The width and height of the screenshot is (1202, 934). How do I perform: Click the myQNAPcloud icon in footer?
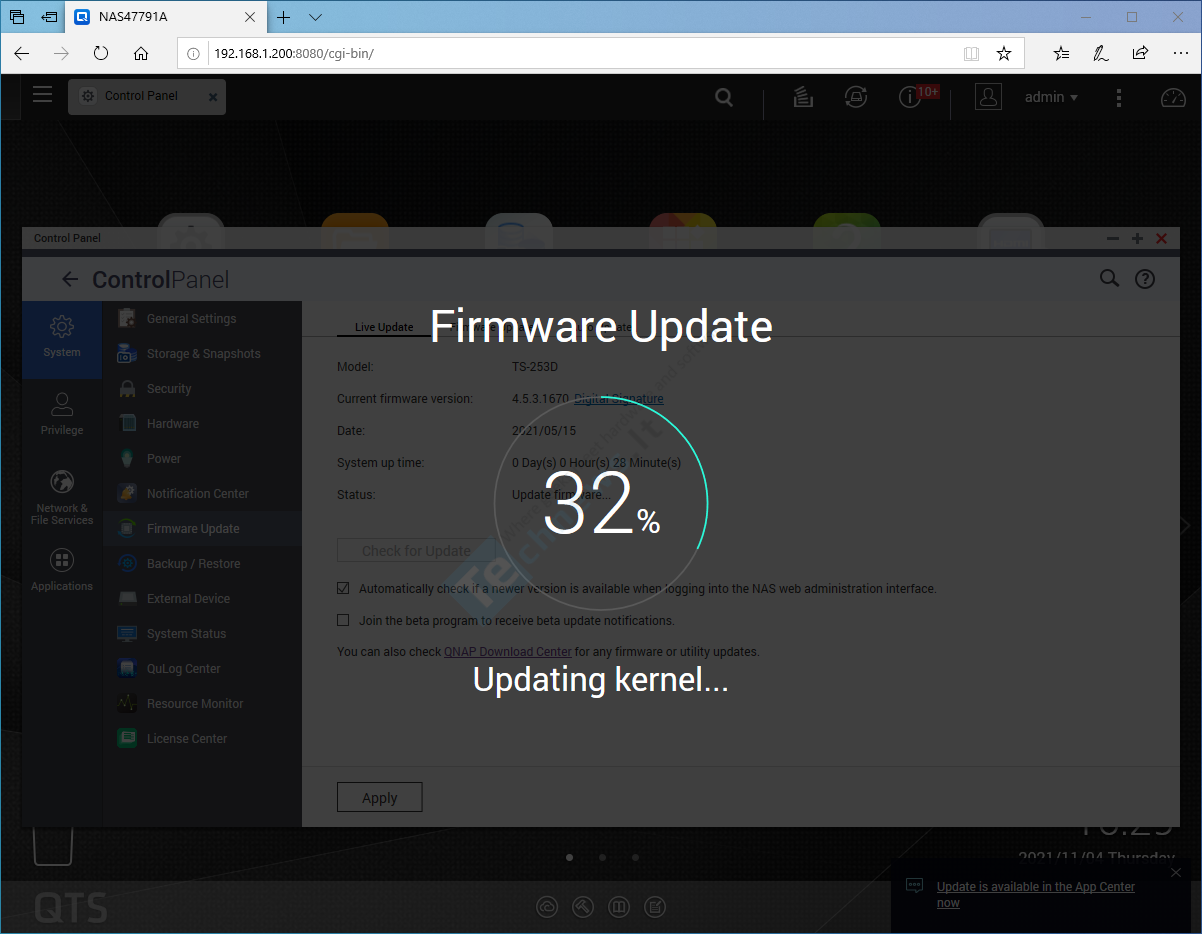pyautogui.click(x=547, y=907)
